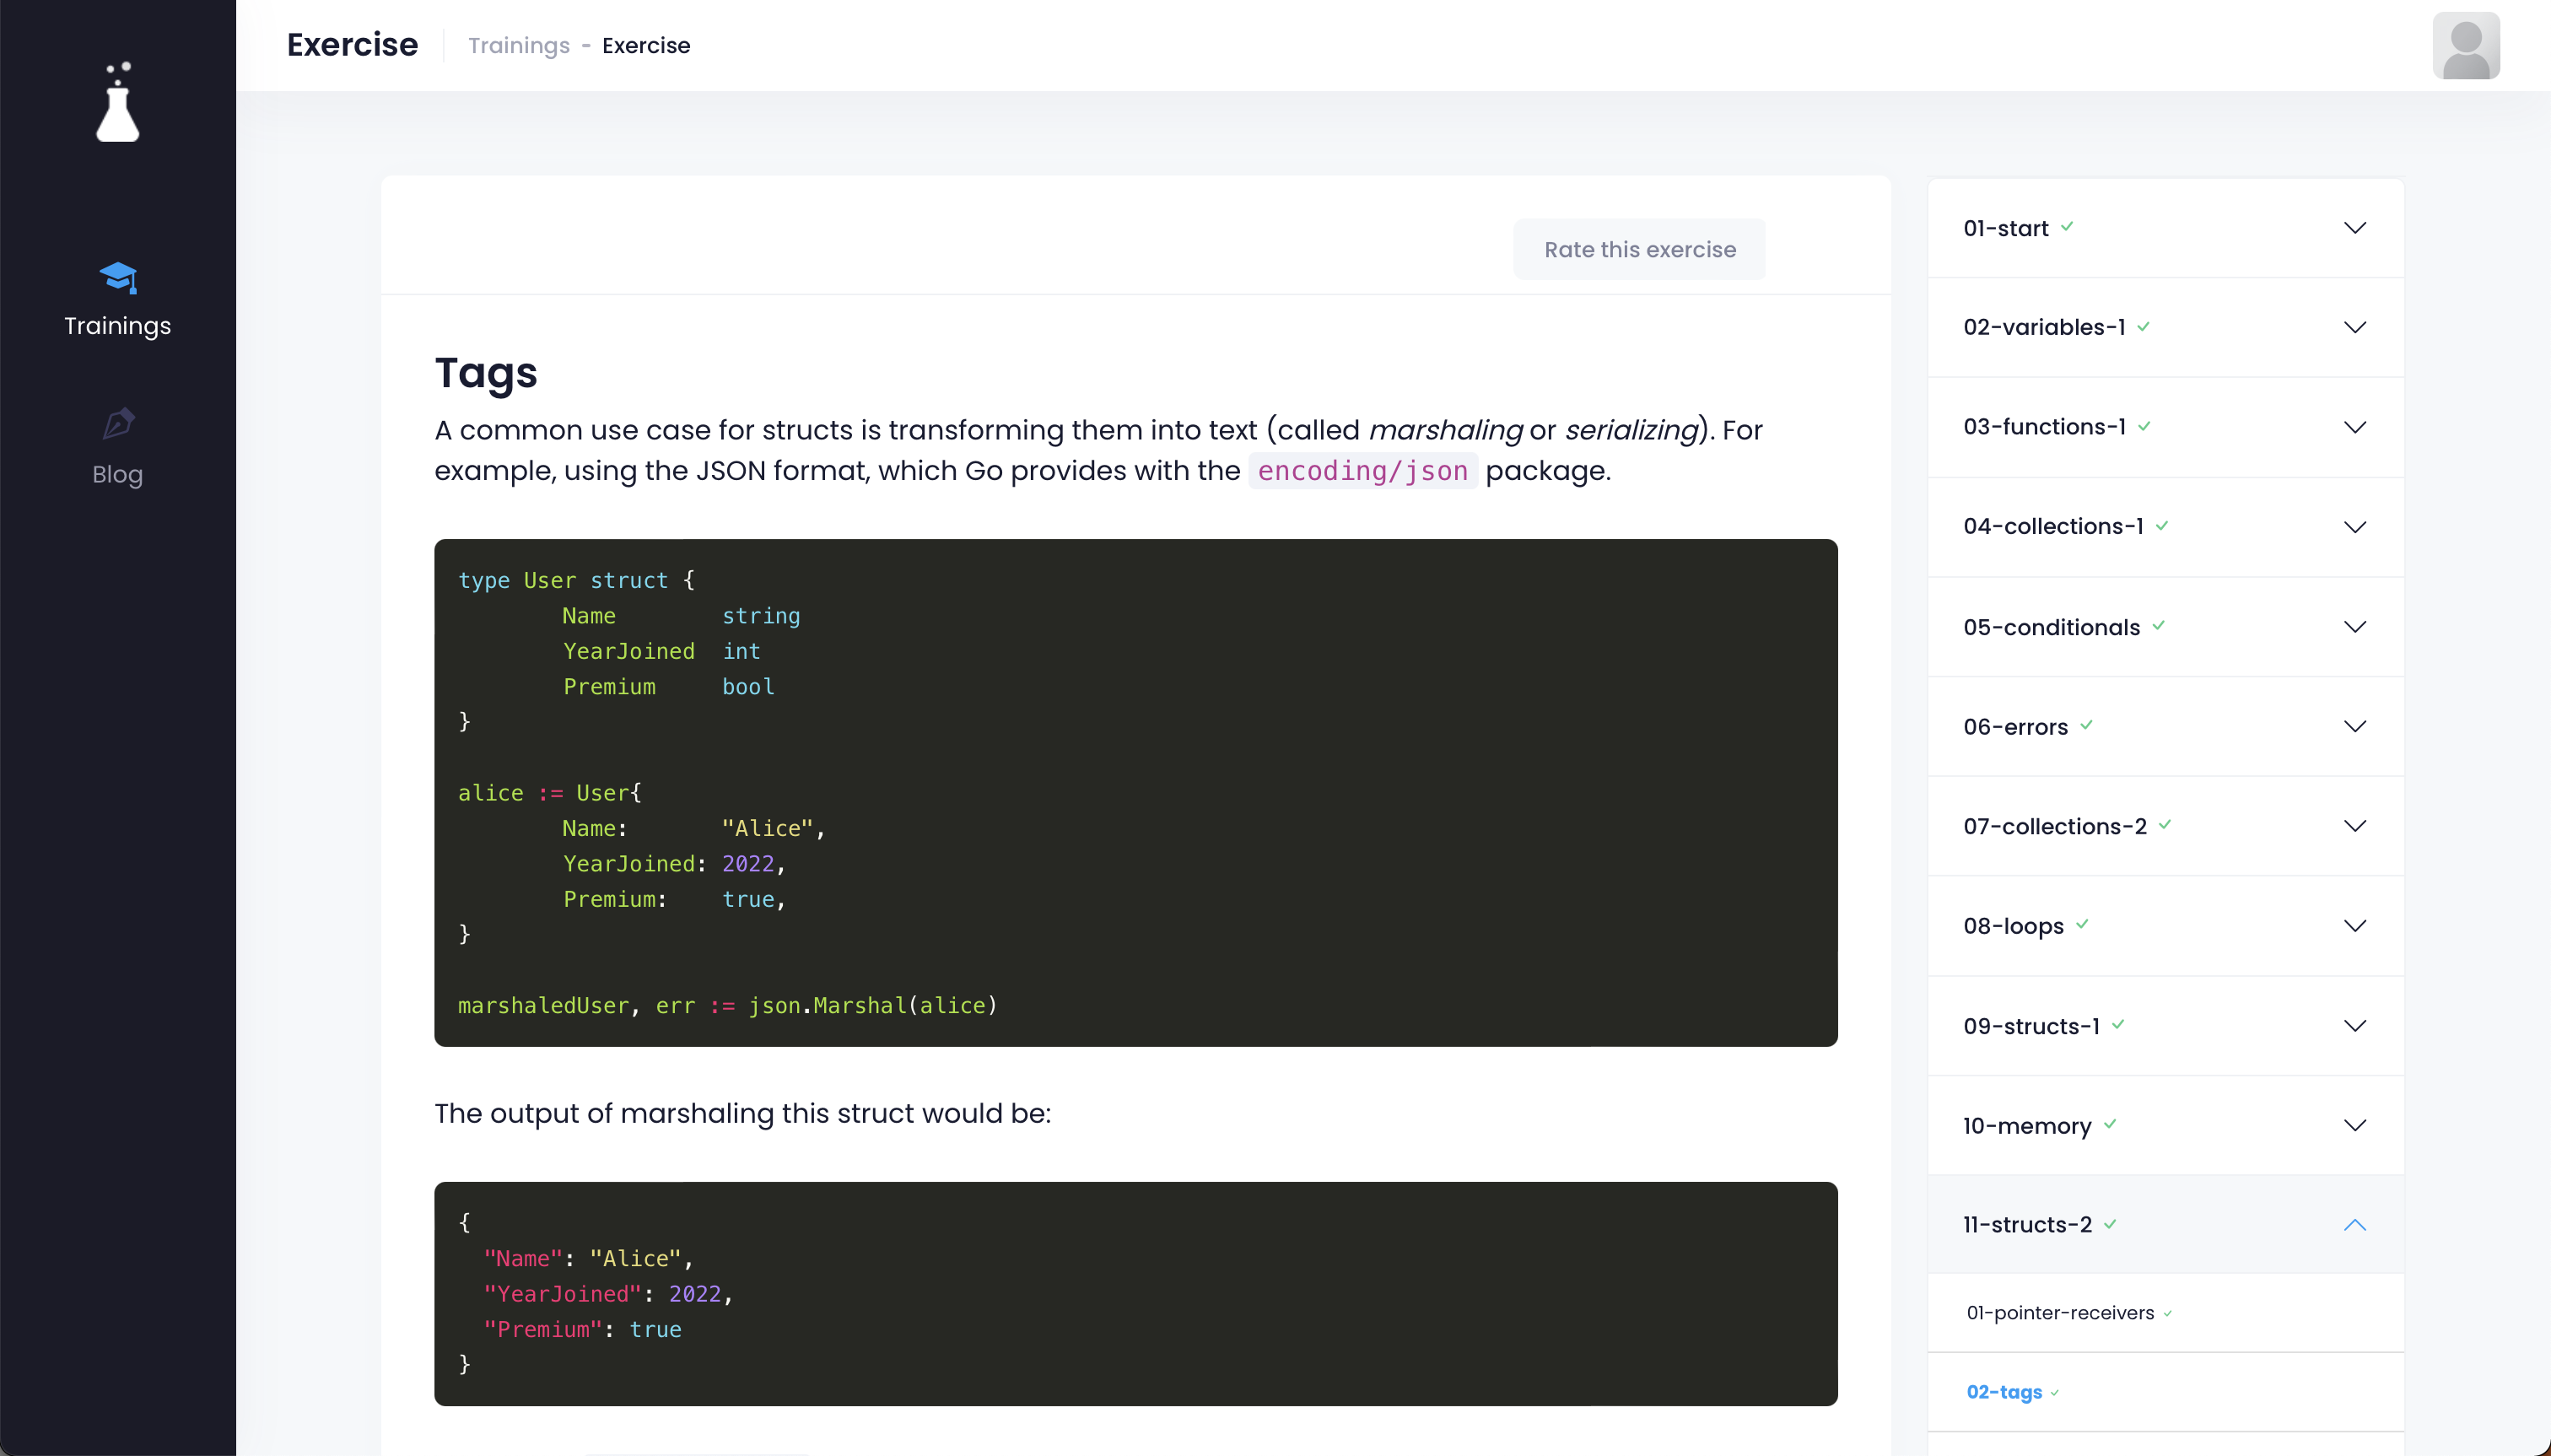This screenshot has width=2551, height=1456.
Task: Click the checkmark beside 08-loops
Action: 2081,925
